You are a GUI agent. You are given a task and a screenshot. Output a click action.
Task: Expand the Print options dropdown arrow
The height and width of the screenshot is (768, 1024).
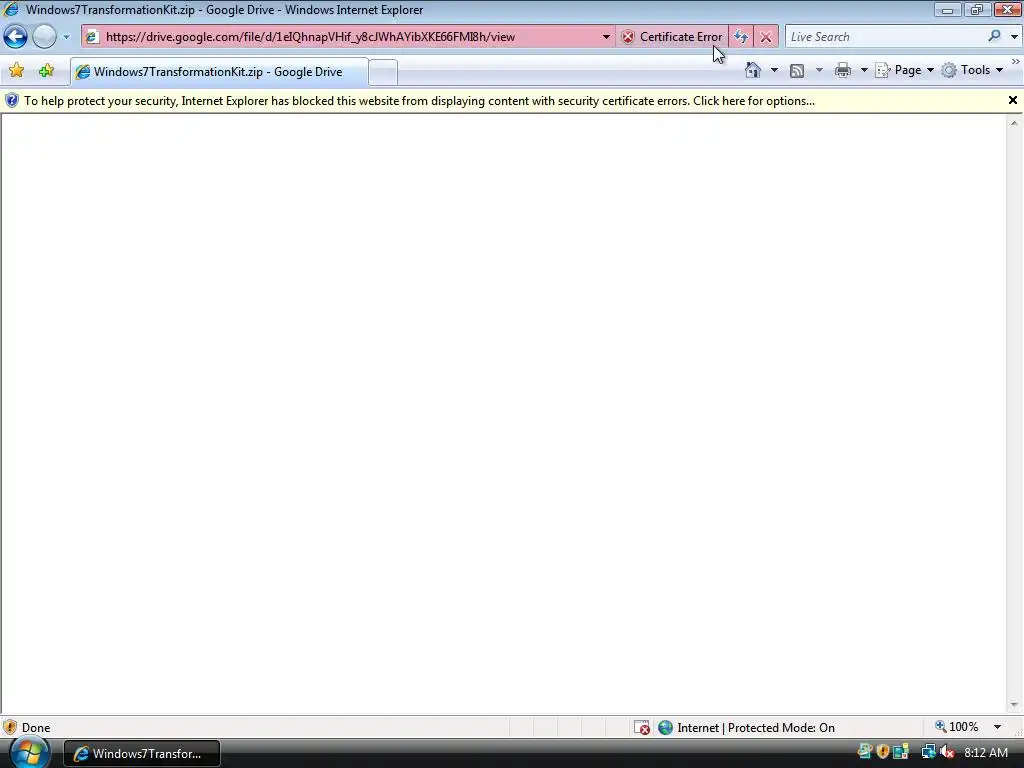coord(863,70)
